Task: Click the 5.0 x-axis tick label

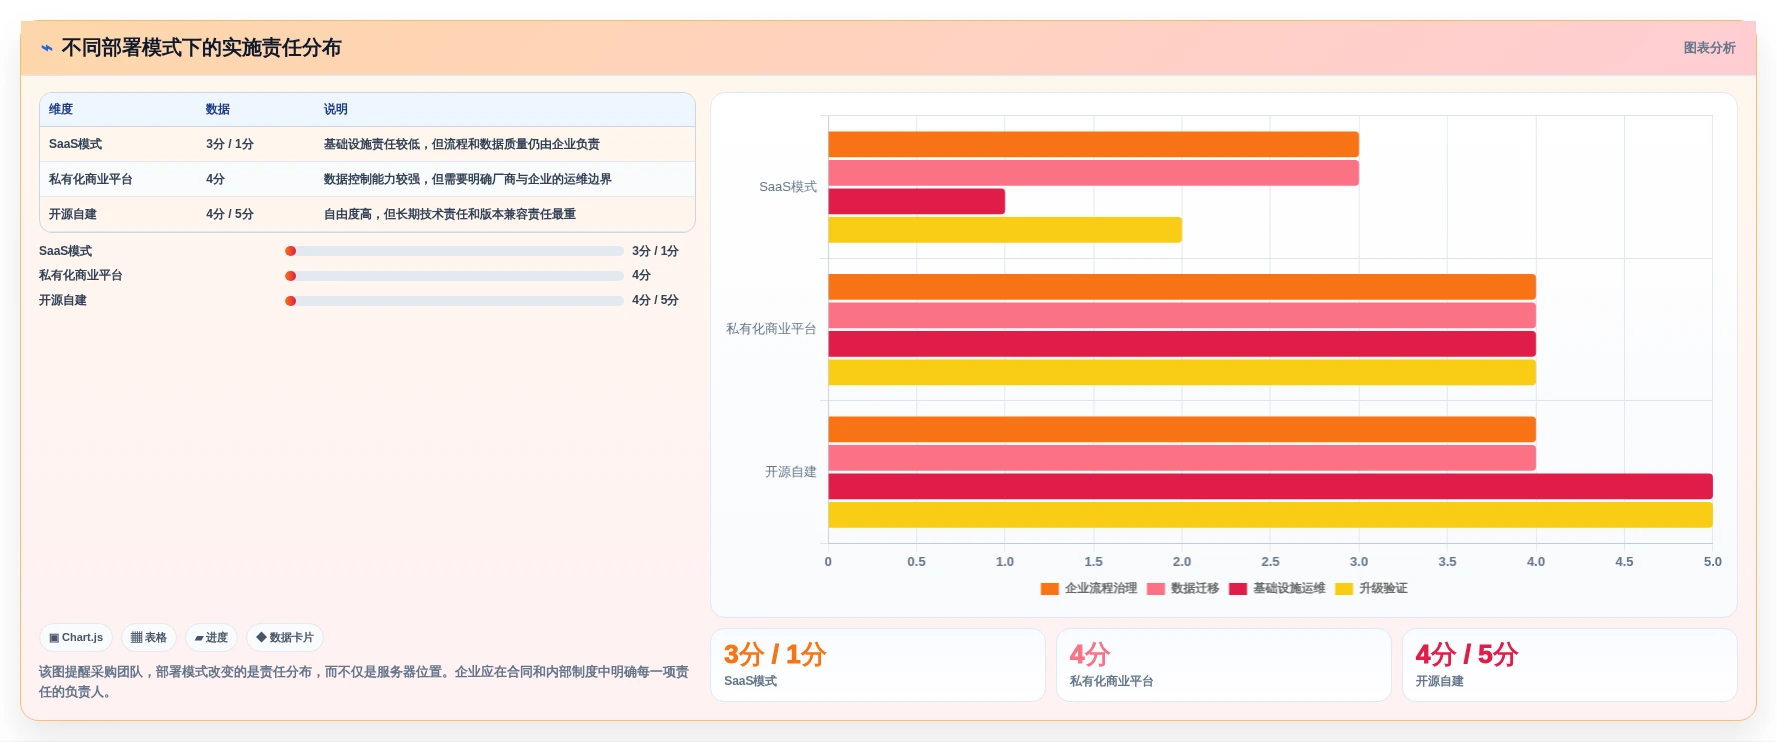Action: point(1713,562)
